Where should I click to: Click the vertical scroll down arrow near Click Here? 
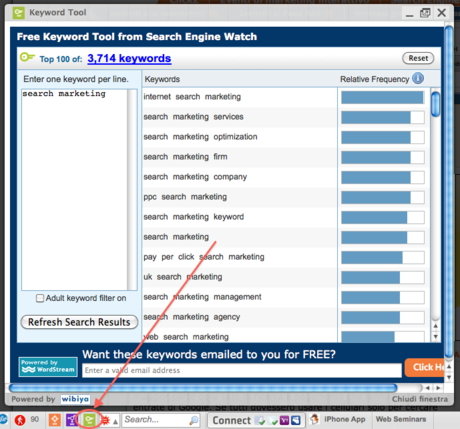click(x=449, y=377)
